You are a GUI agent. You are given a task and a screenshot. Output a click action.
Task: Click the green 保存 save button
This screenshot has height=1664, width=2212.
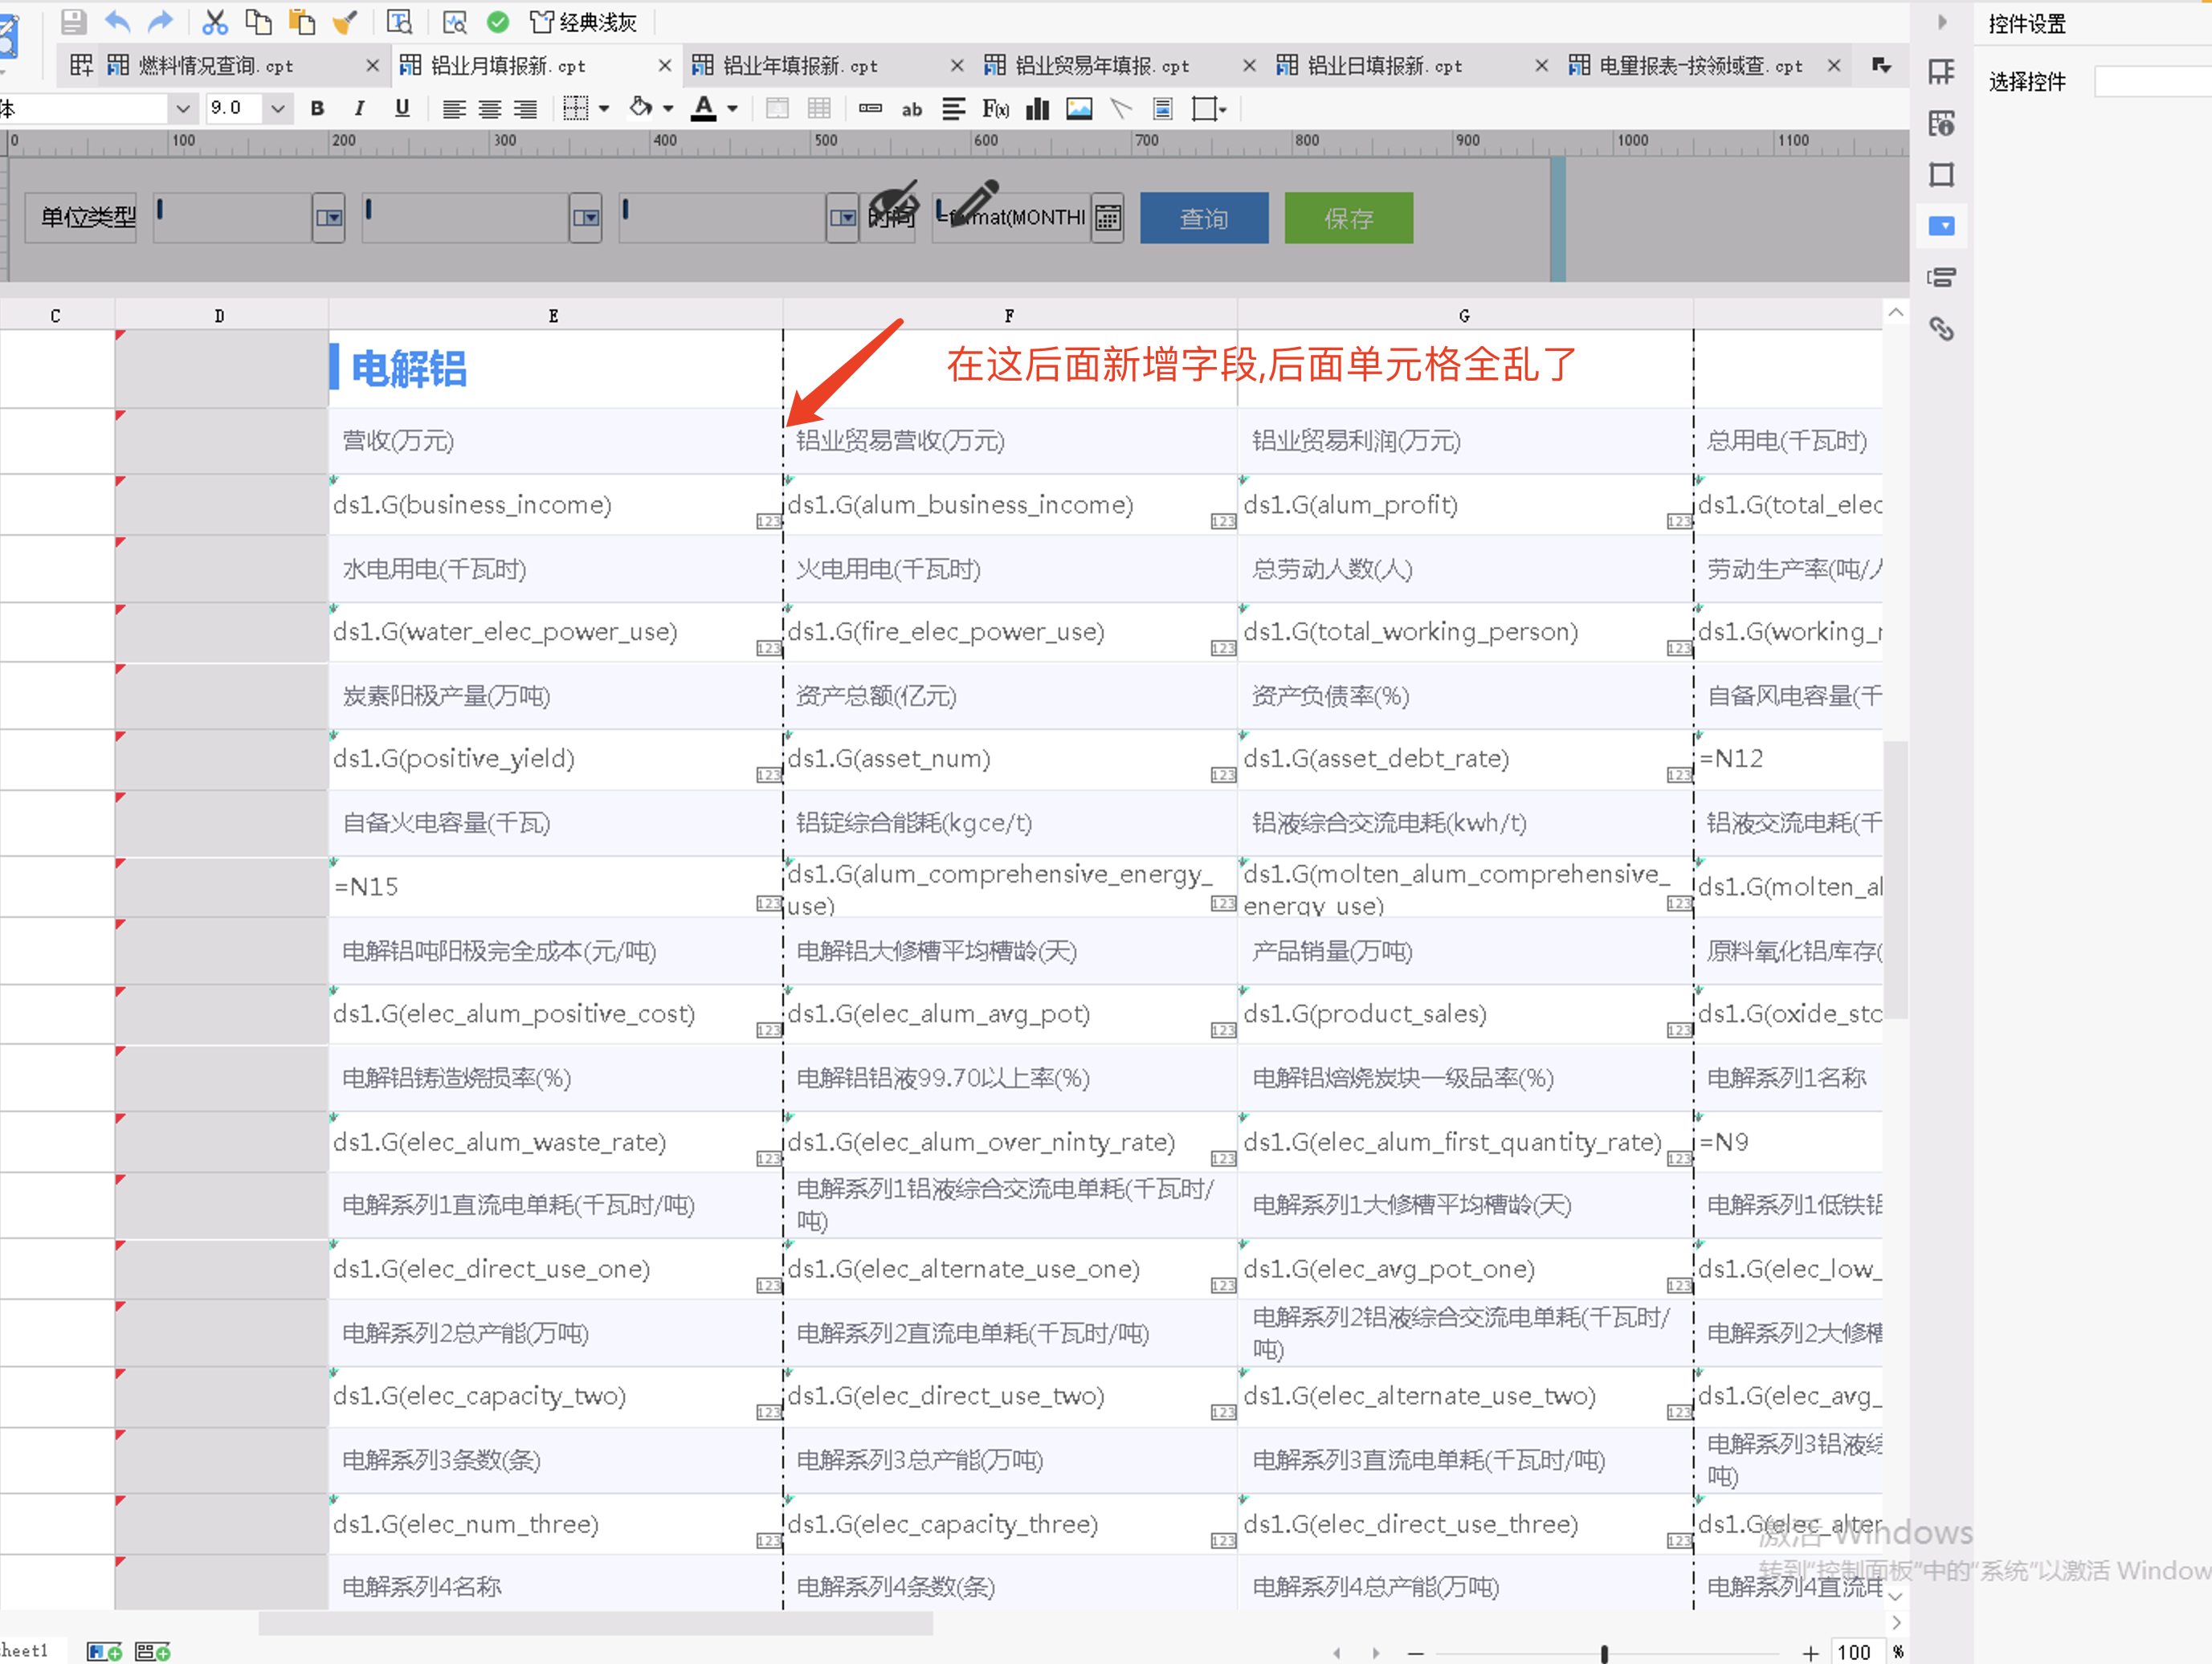[x=1348, y=218]
